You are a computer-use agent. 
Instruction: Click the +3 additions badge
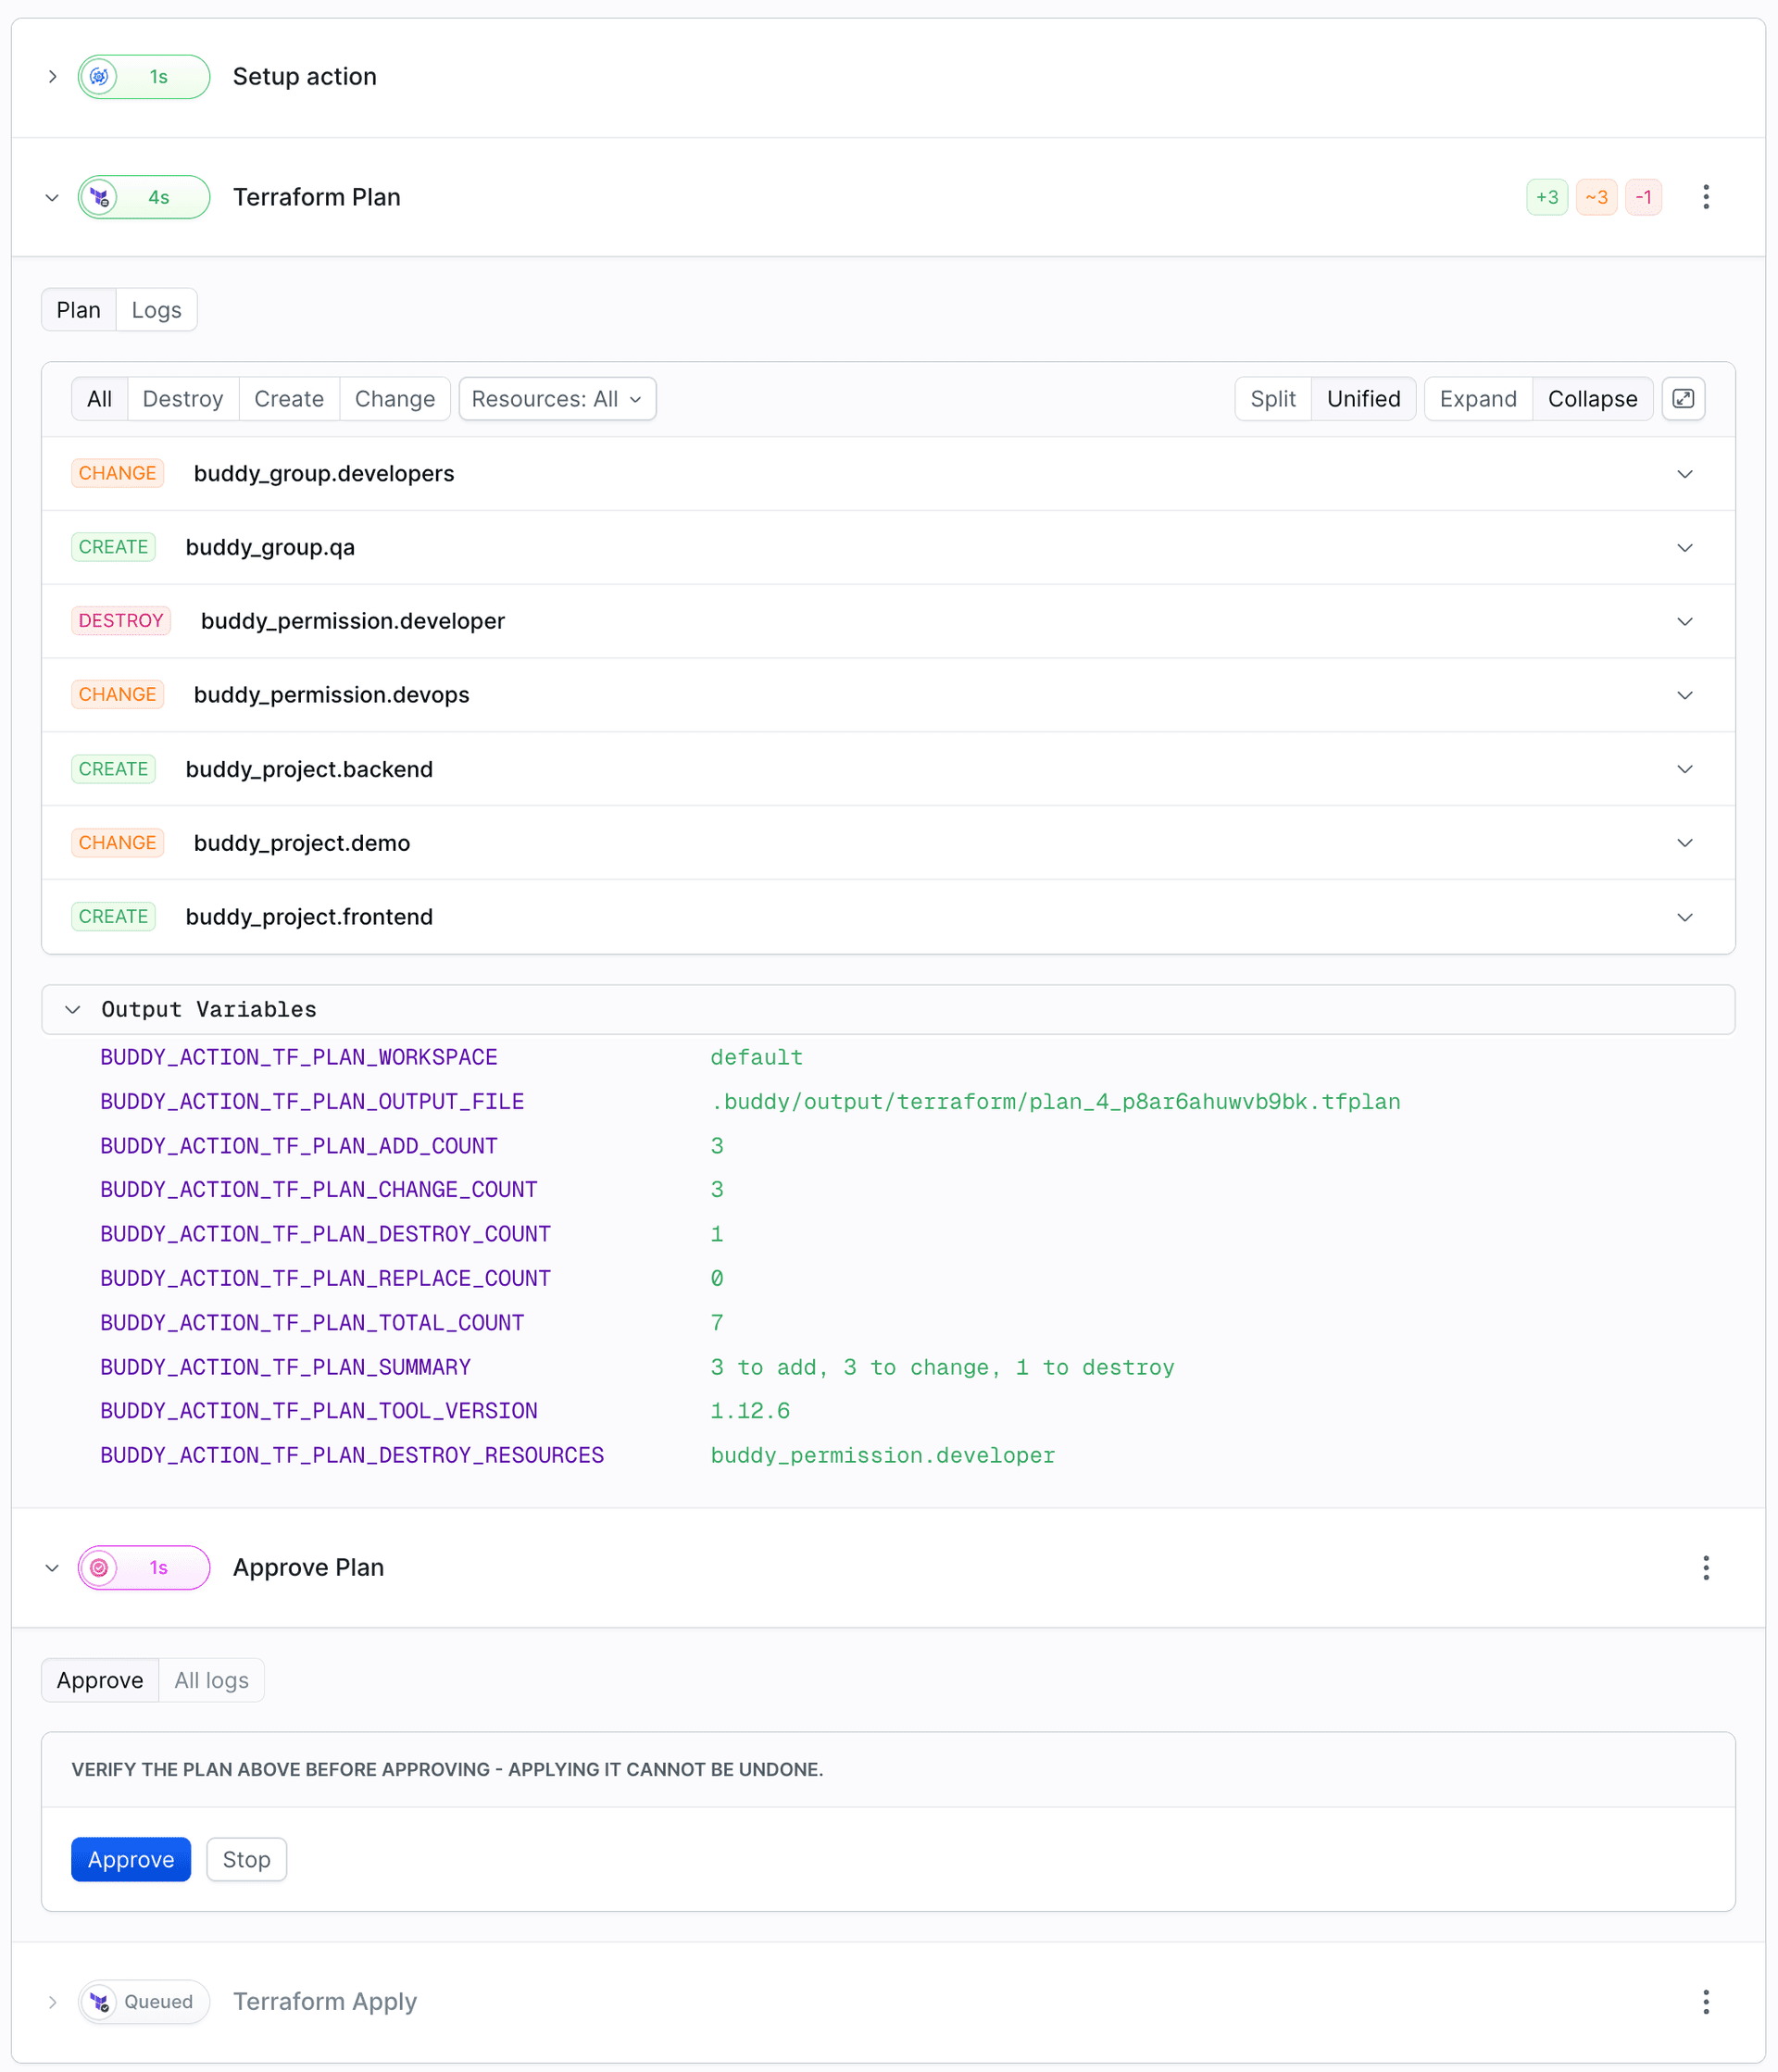[x=1547, y=197]
